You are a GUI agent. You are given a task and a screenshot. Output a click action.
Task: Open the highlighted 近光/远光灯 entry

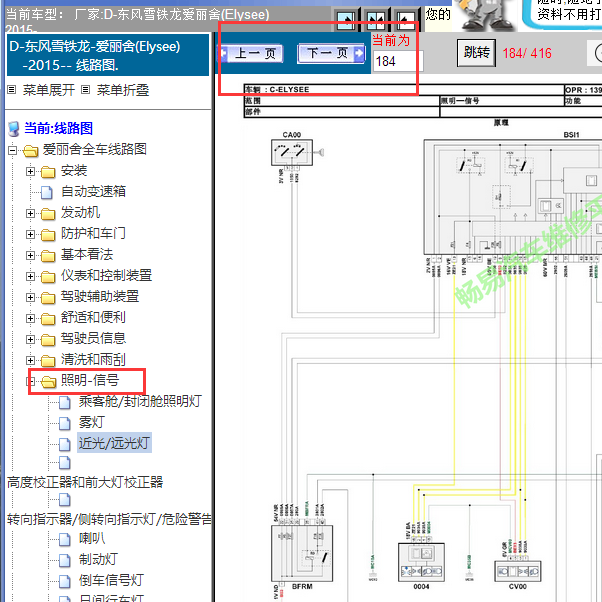[x=114, y=443]
